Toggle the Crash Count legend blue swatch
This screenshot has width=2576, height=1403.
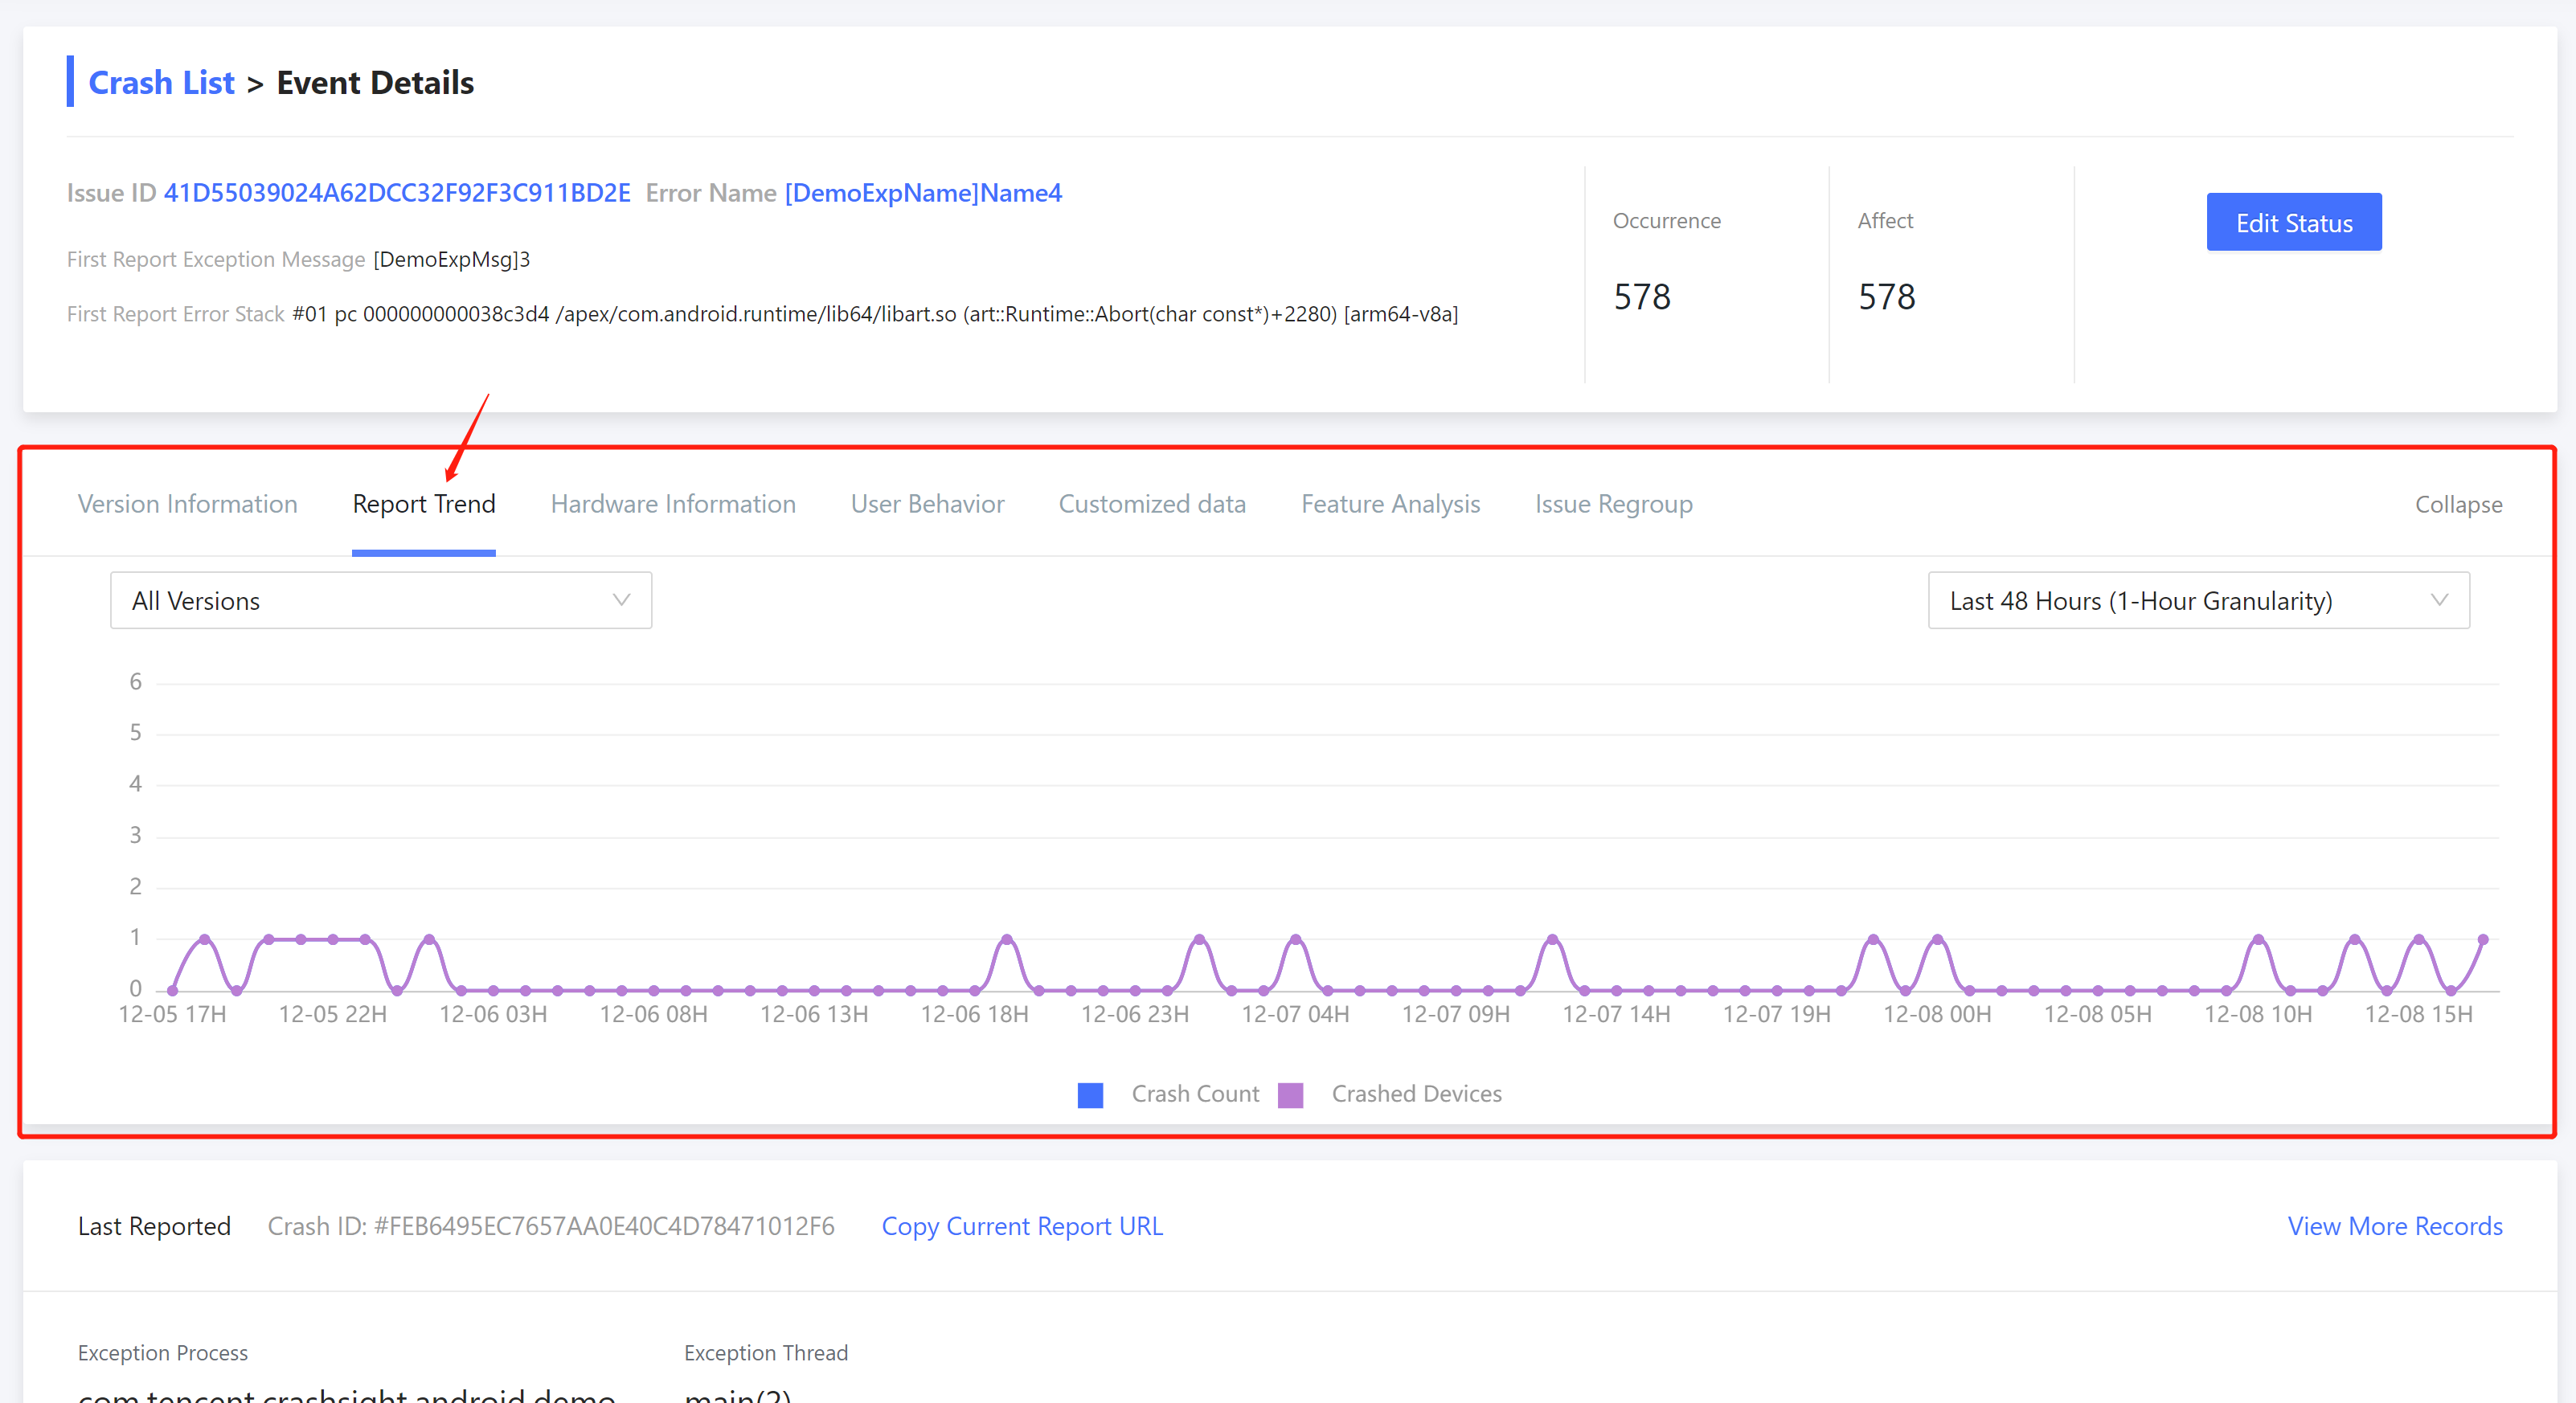(x=1090, y=1095)
